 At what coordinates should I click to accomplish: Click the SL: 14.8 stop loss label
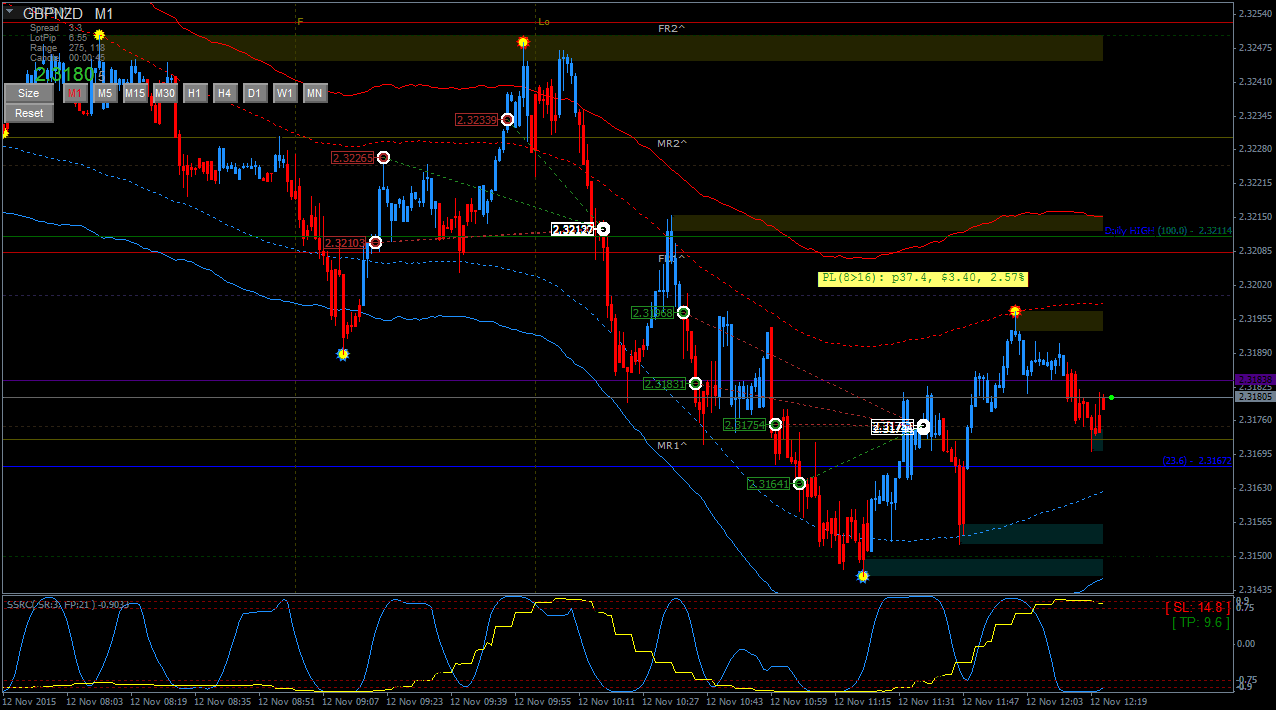pos(1198,607)
